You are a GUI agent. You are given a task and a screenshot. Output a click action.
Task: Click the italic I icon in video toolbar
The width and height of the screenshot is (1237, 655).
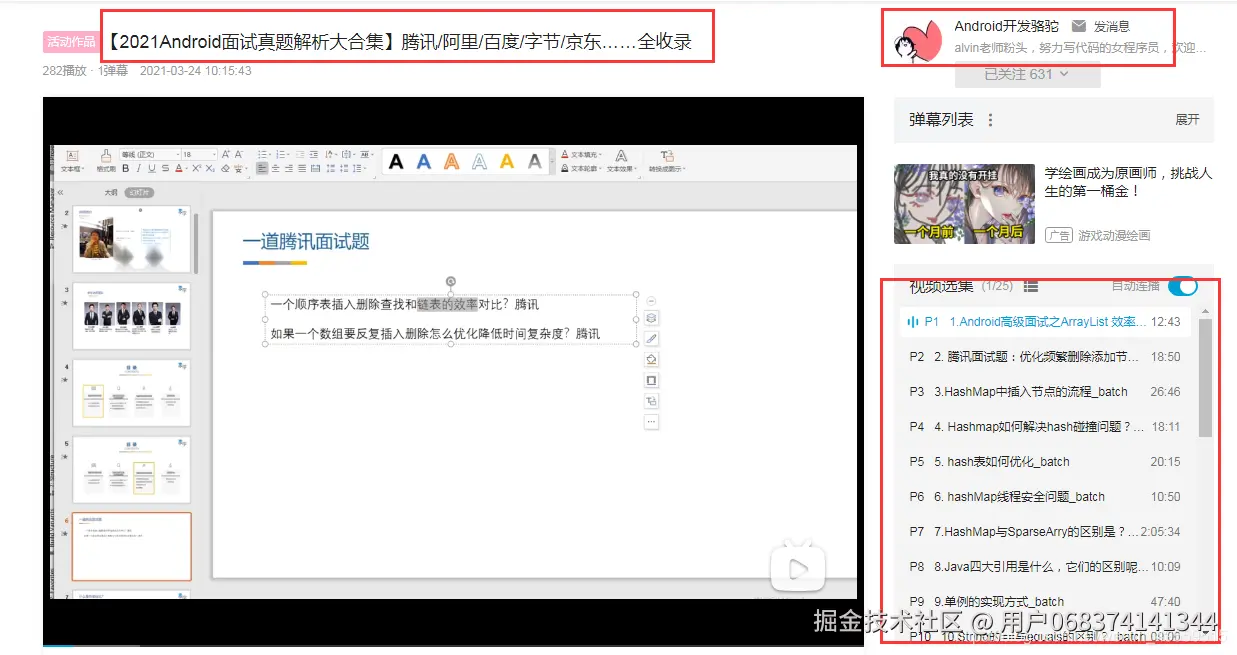(x=139, y=169)
